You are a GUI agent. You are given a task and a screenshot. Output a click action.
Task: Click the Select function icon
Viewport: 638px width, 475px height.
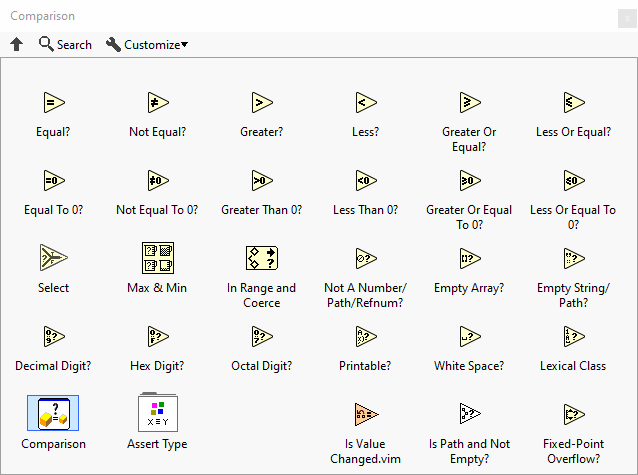click(54, 258)
